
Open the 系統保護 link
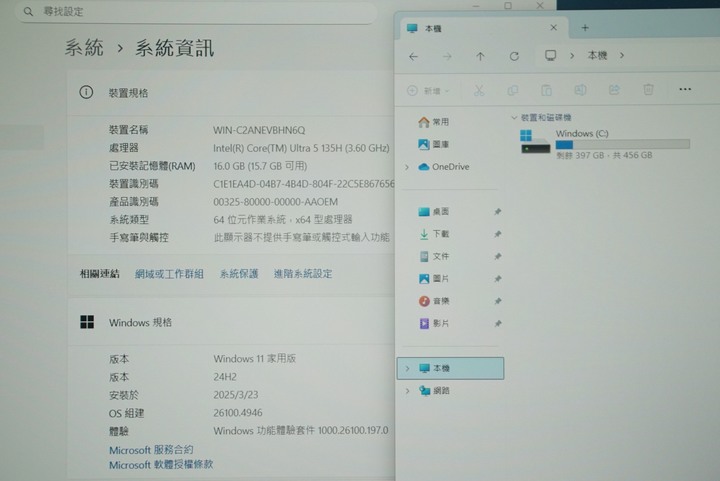239,274
